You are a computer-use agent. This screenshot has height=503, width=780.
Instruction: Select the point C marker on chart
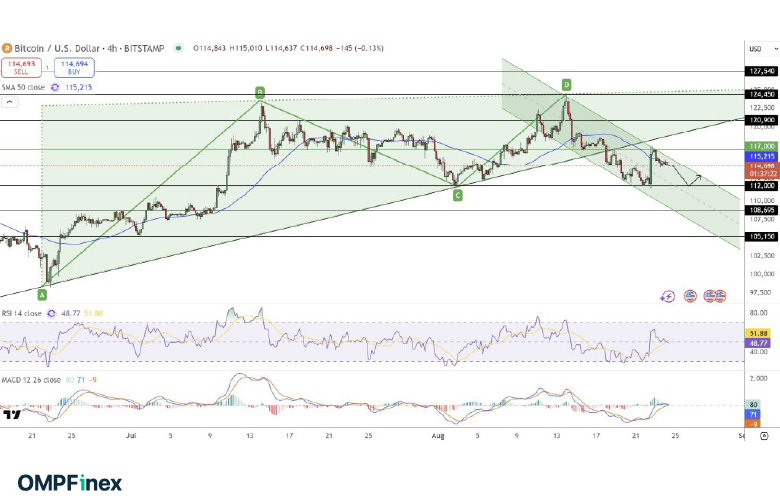pyautogui.click(x=457, y=195)
